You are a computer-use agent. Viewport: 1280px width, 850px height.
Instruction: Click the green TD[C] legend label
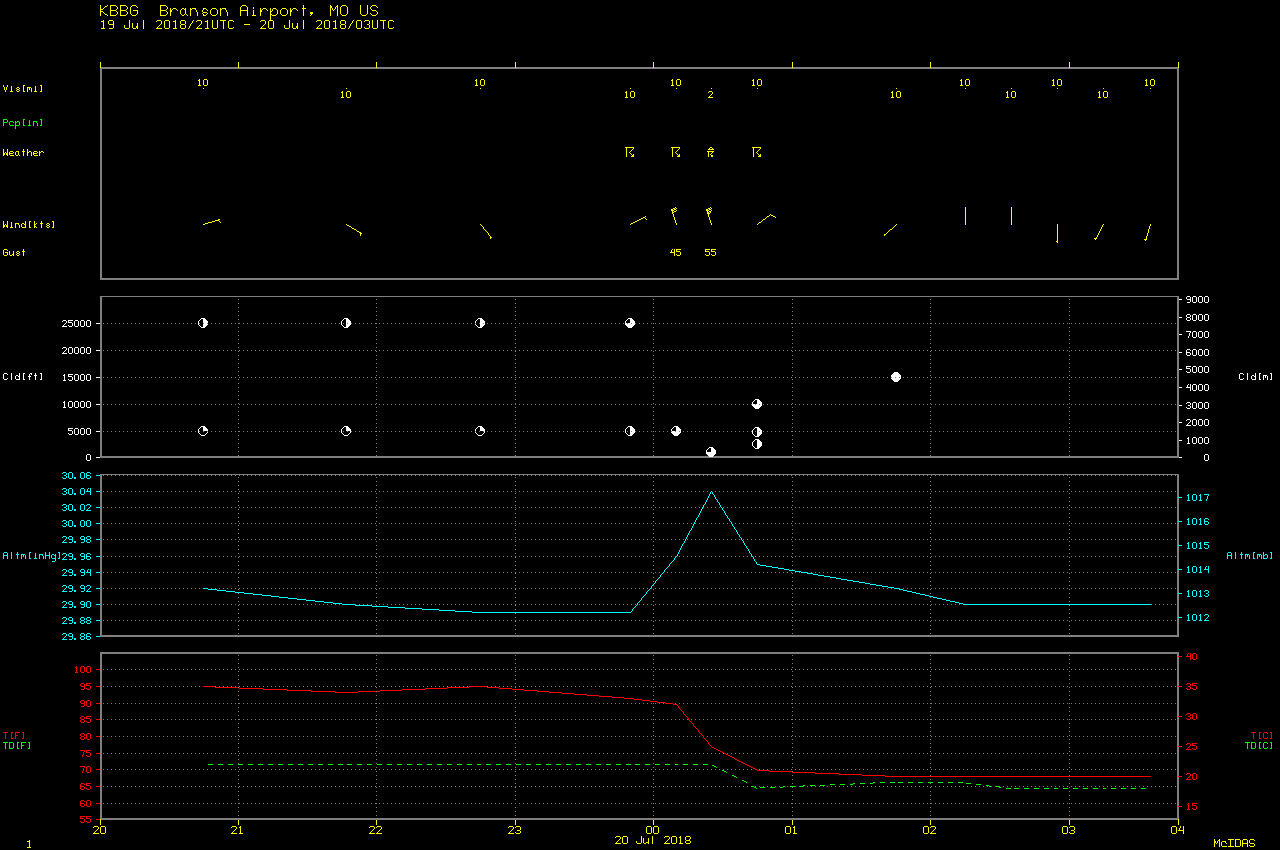coord(1258,746)
